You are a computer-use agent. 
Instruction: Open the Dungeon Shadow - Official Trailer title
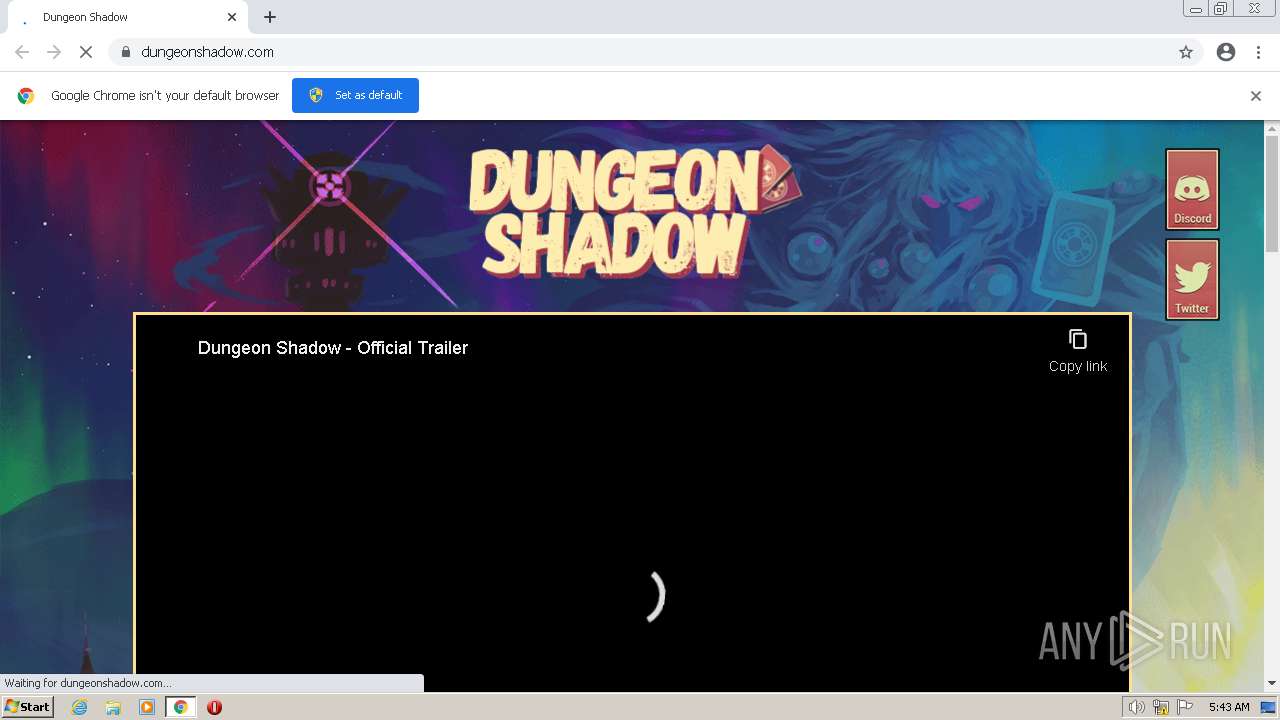(x=333, y=348)
